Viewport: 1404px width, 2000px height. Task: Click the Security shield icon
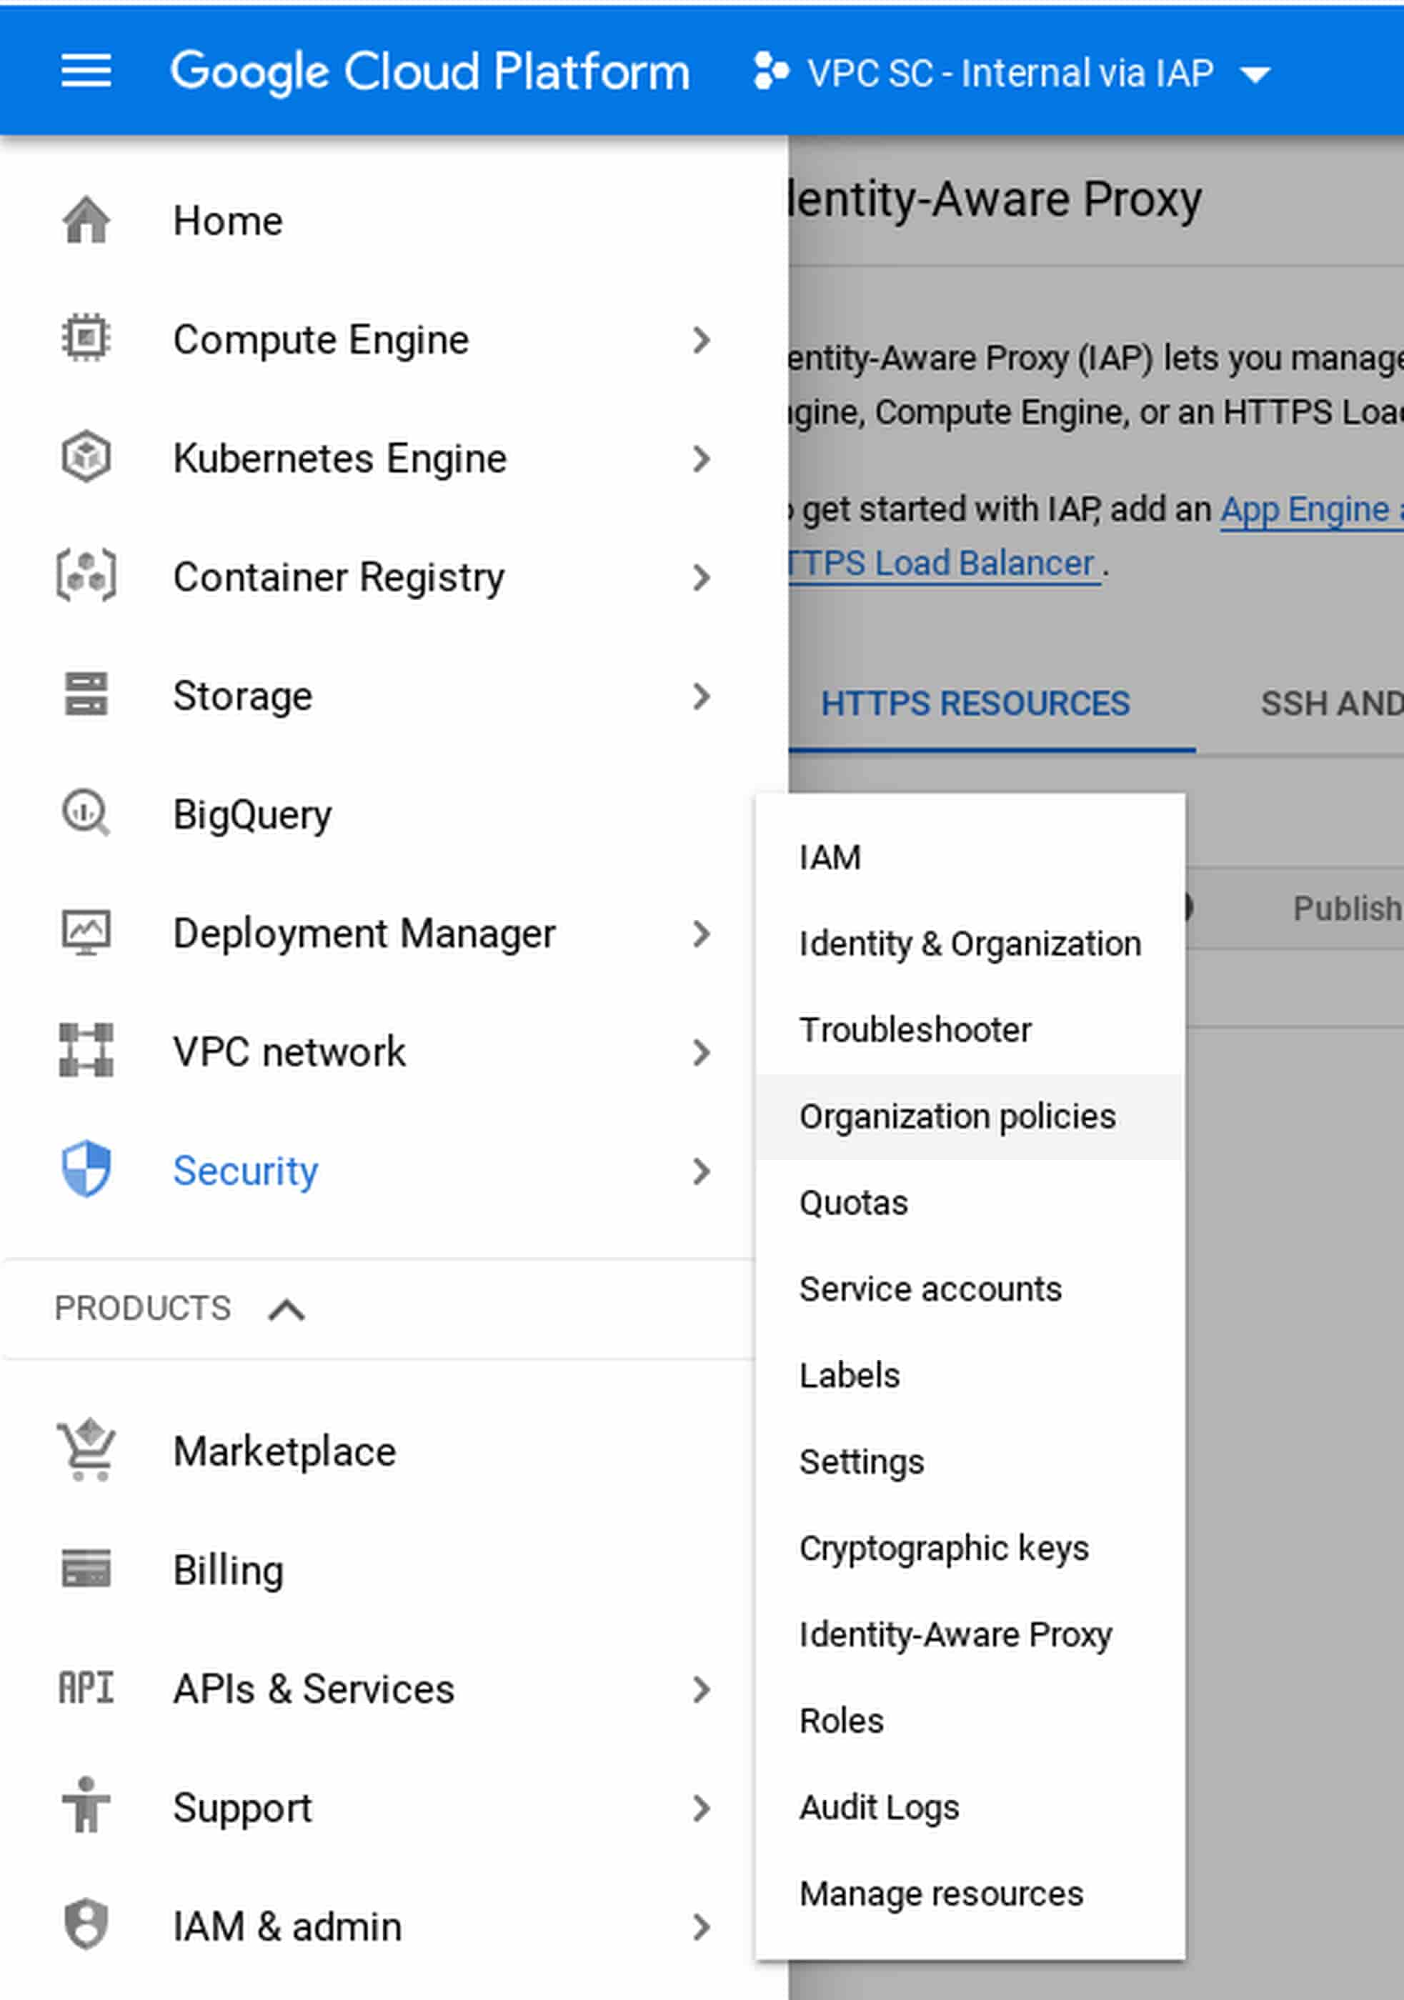pos(86,1169)
